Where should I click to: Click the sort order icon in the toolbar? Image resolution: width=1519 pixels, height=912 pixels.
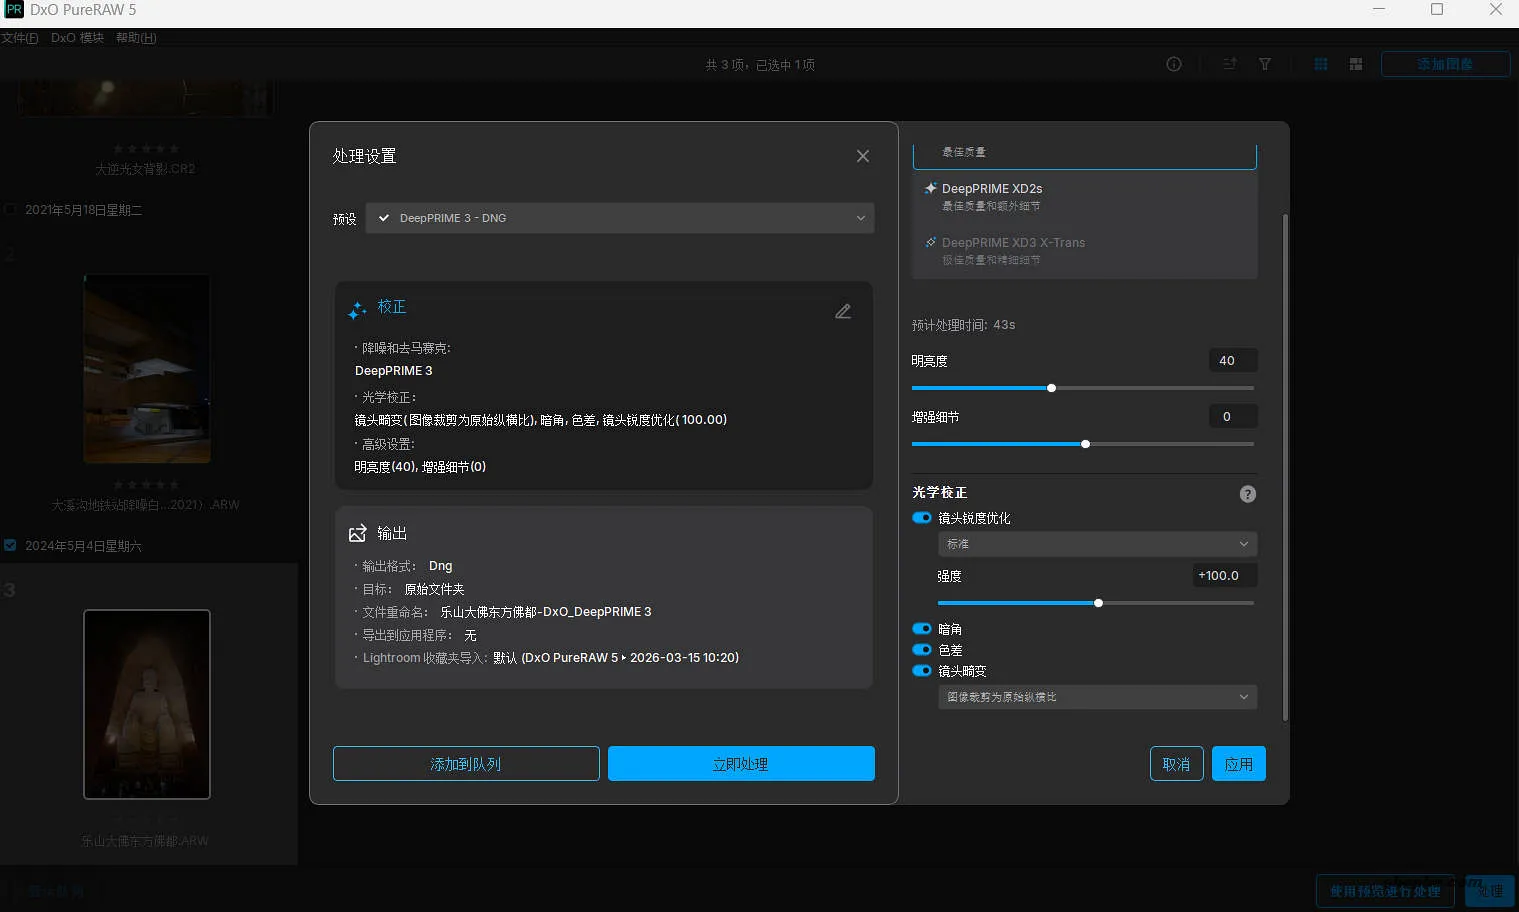pos(1229,63)
